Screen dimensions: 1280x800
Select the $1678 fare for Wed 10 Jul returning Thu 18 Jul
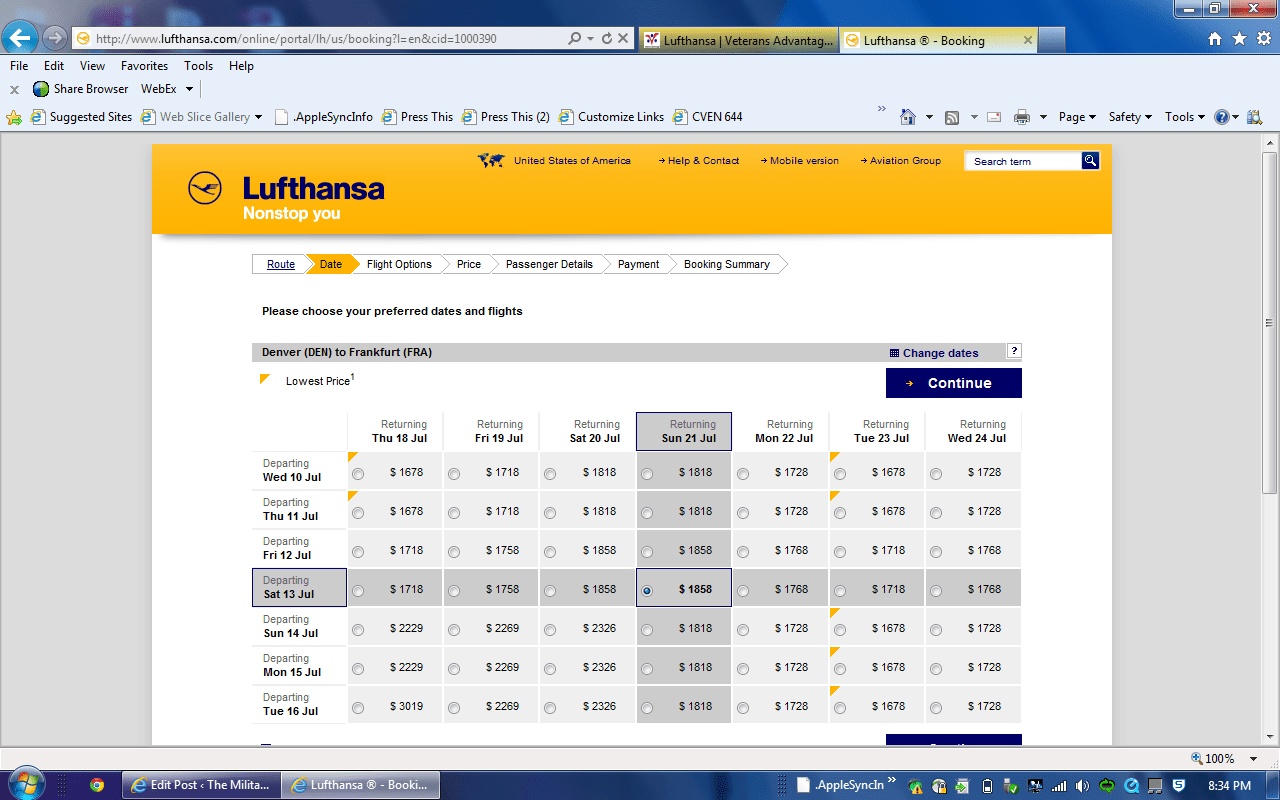(x=358, y=472)
